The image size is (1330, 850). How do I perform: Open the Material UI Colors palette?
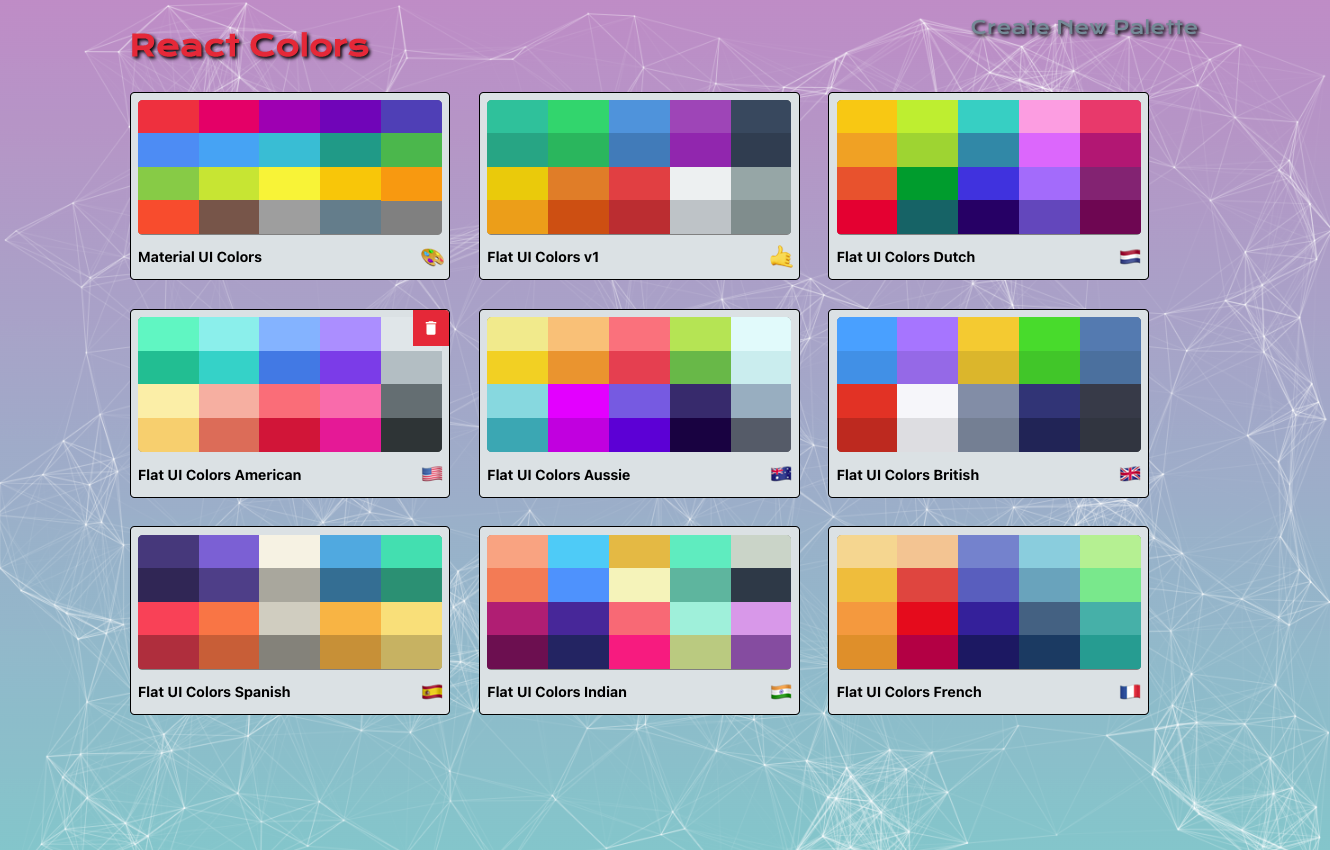[x=290, y=167]
